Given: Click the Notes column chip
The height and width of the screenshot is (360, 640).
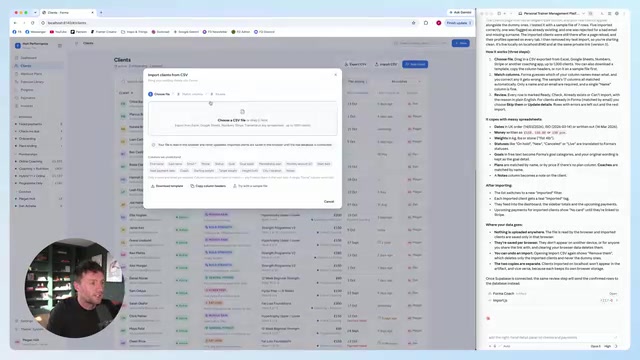Looking at the screenshot, I should pyautogui.click(x=290, y=171).
